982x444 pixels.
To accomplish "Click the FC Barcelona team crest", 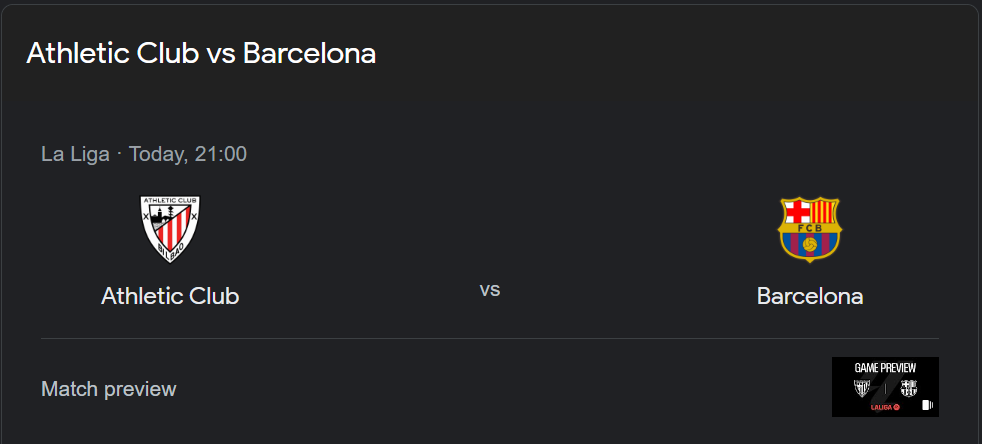I will point(810,229).
